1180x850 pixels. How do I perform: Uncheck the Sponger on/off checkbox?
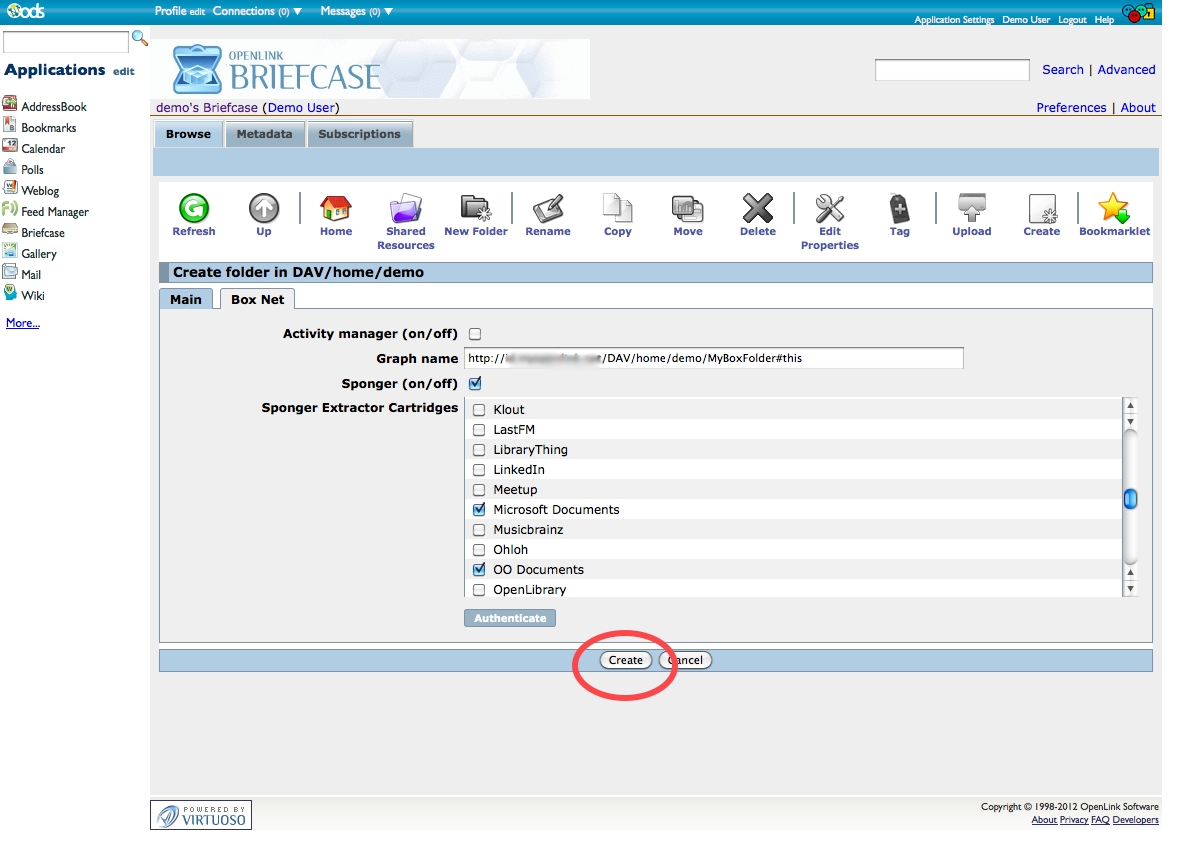[x=475, y=384]
